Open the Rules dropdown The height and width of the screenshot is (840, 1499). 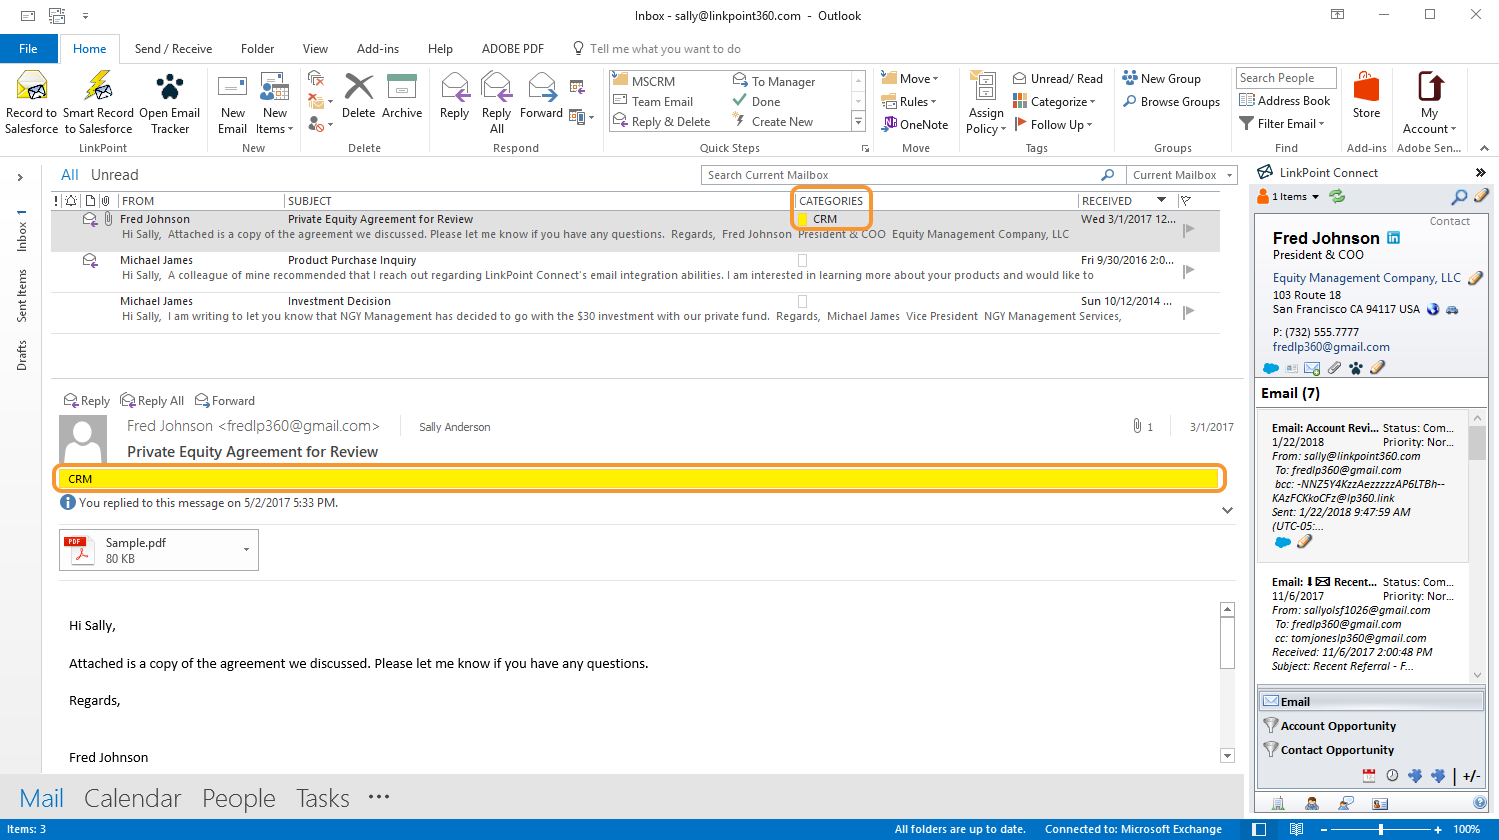click(x=909, y=102)
